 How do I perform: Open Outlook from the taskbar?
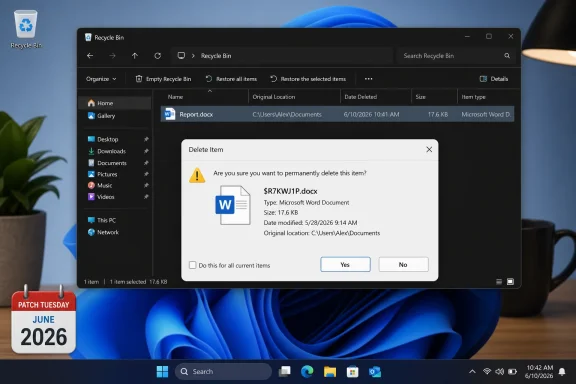point(375,372)
